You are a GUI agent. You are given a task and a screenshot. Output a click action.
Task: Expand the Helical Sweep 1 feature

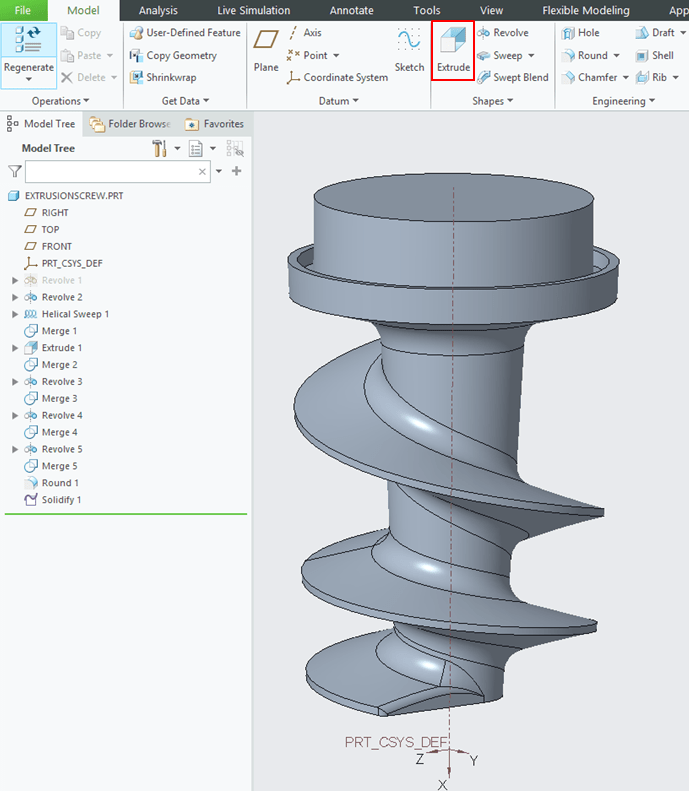[15, 314]
